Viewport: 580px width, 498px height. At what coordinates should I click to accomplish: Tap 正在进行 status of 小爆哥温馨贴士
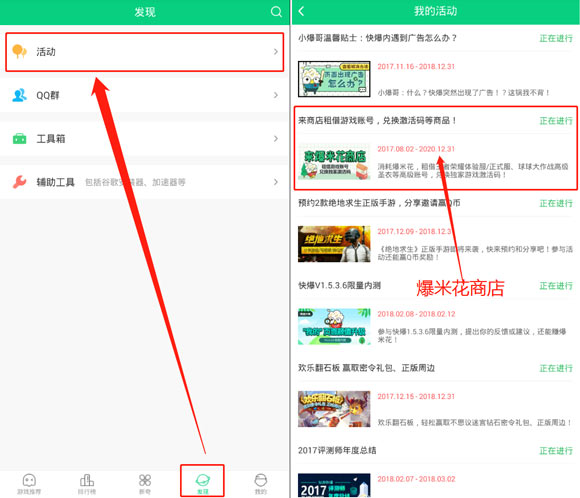pos(556,38)
